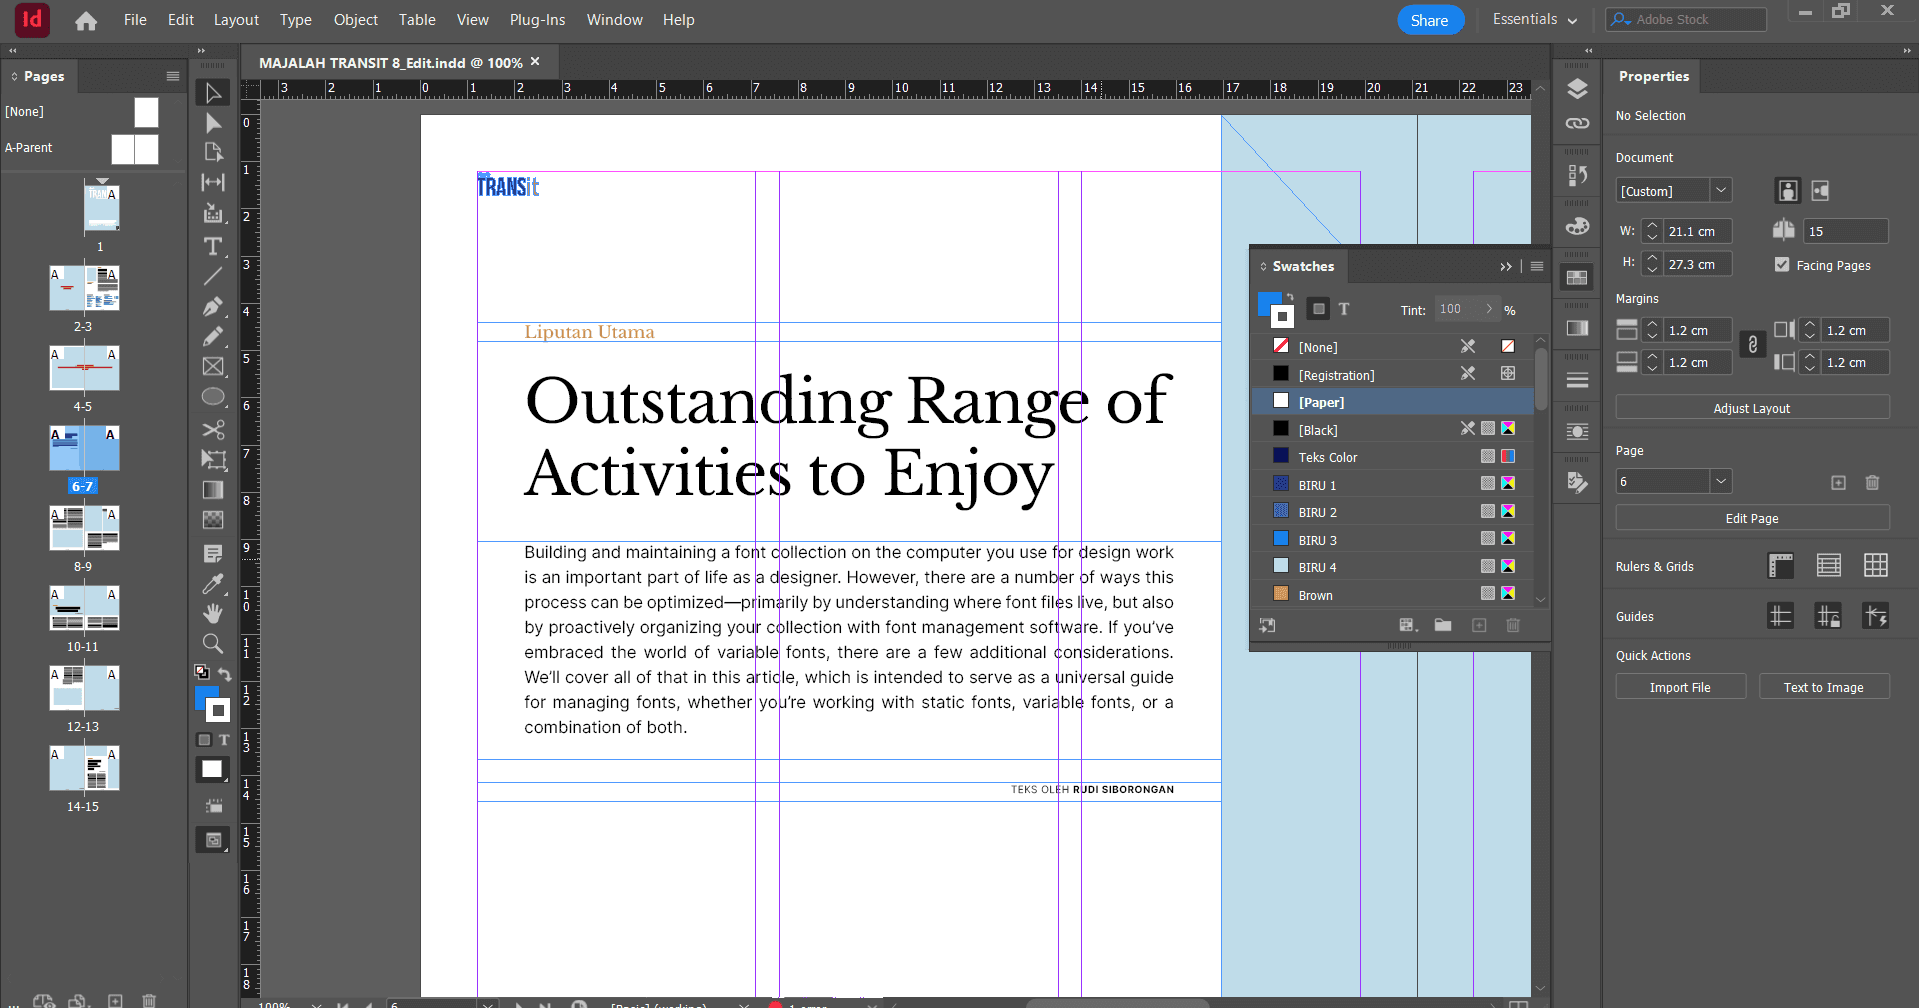
Task: Toggle the margins link chain icon
Action: click(1752, 345)
